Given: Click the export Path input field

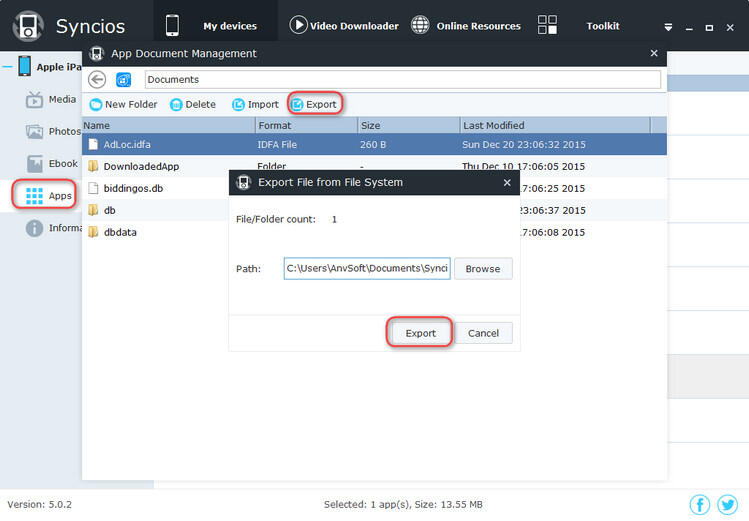Looking at the screenshot, I should (366, 268).
